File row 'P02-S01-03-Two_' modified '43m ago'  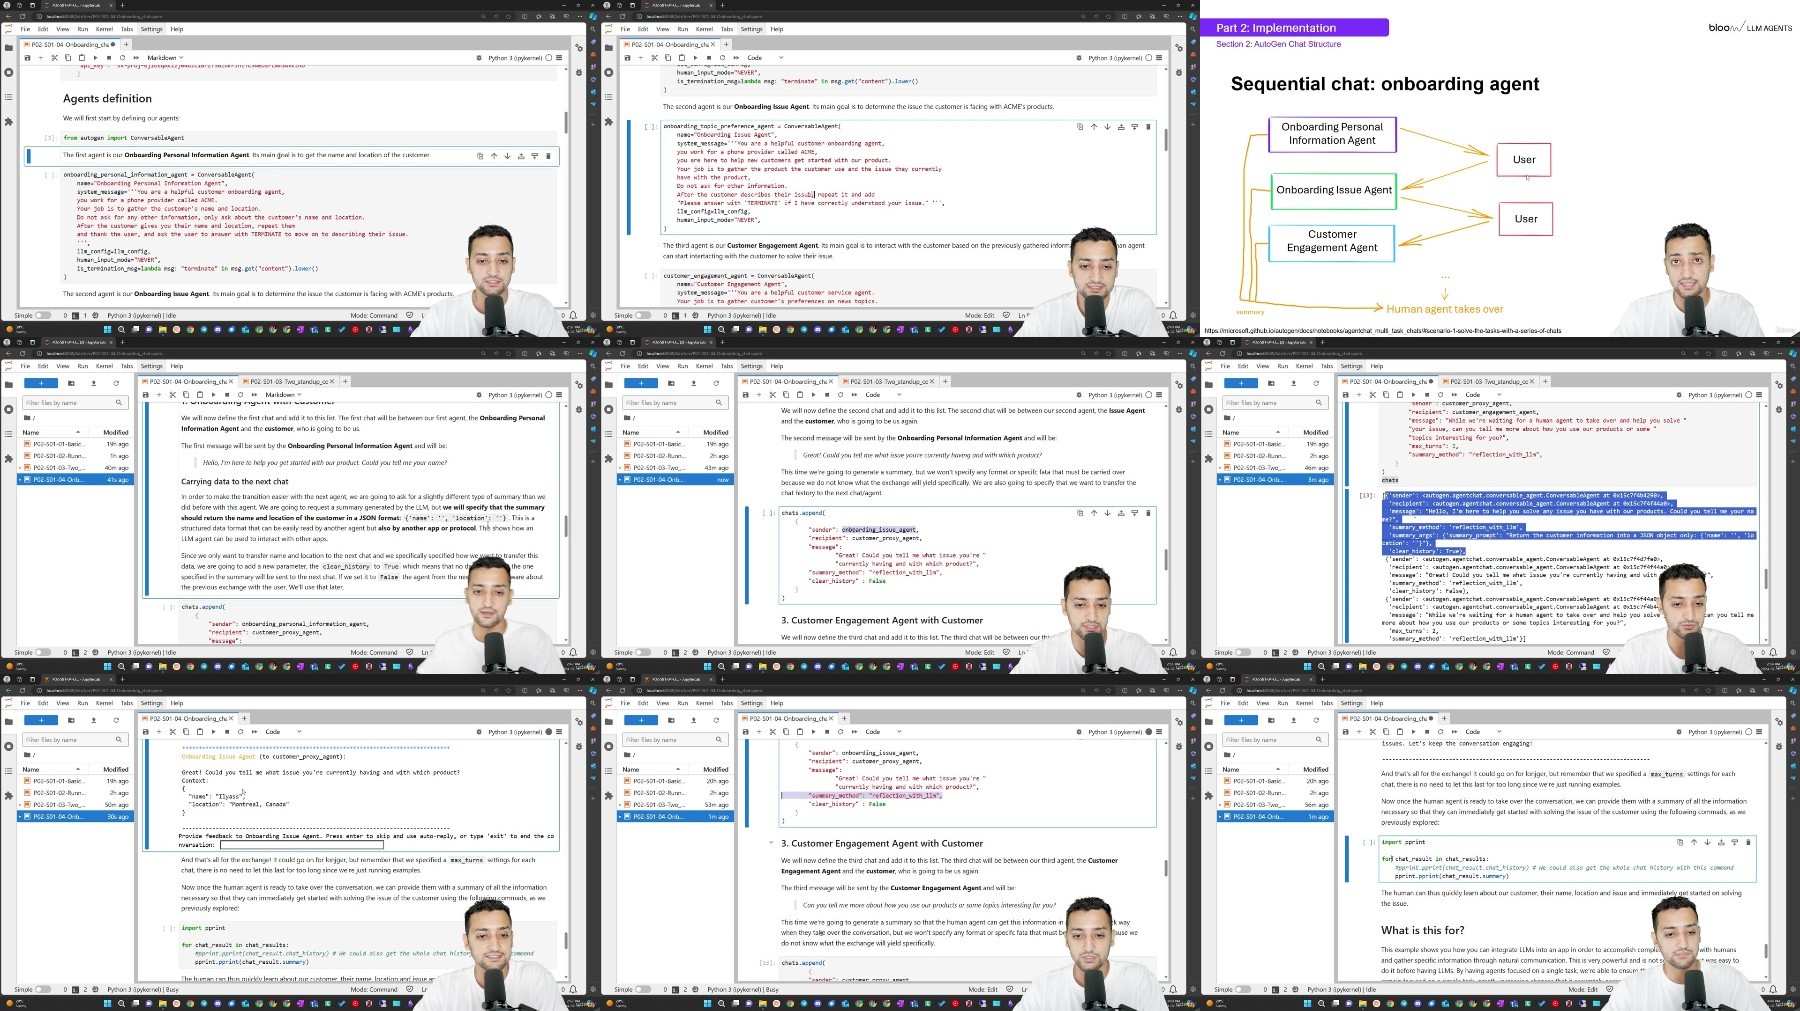coord(676,468)
